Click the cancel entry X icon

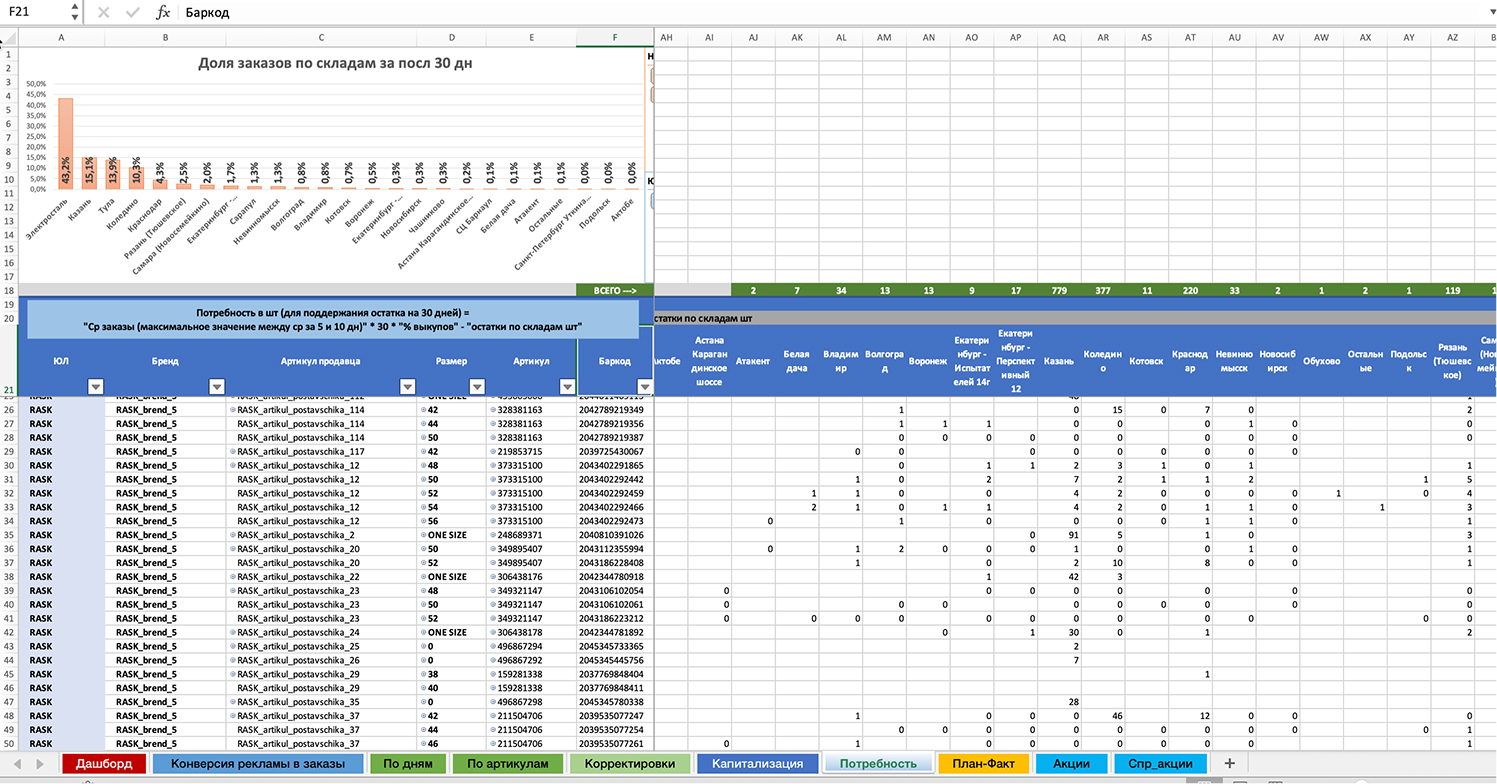click(x=104, y=13)
